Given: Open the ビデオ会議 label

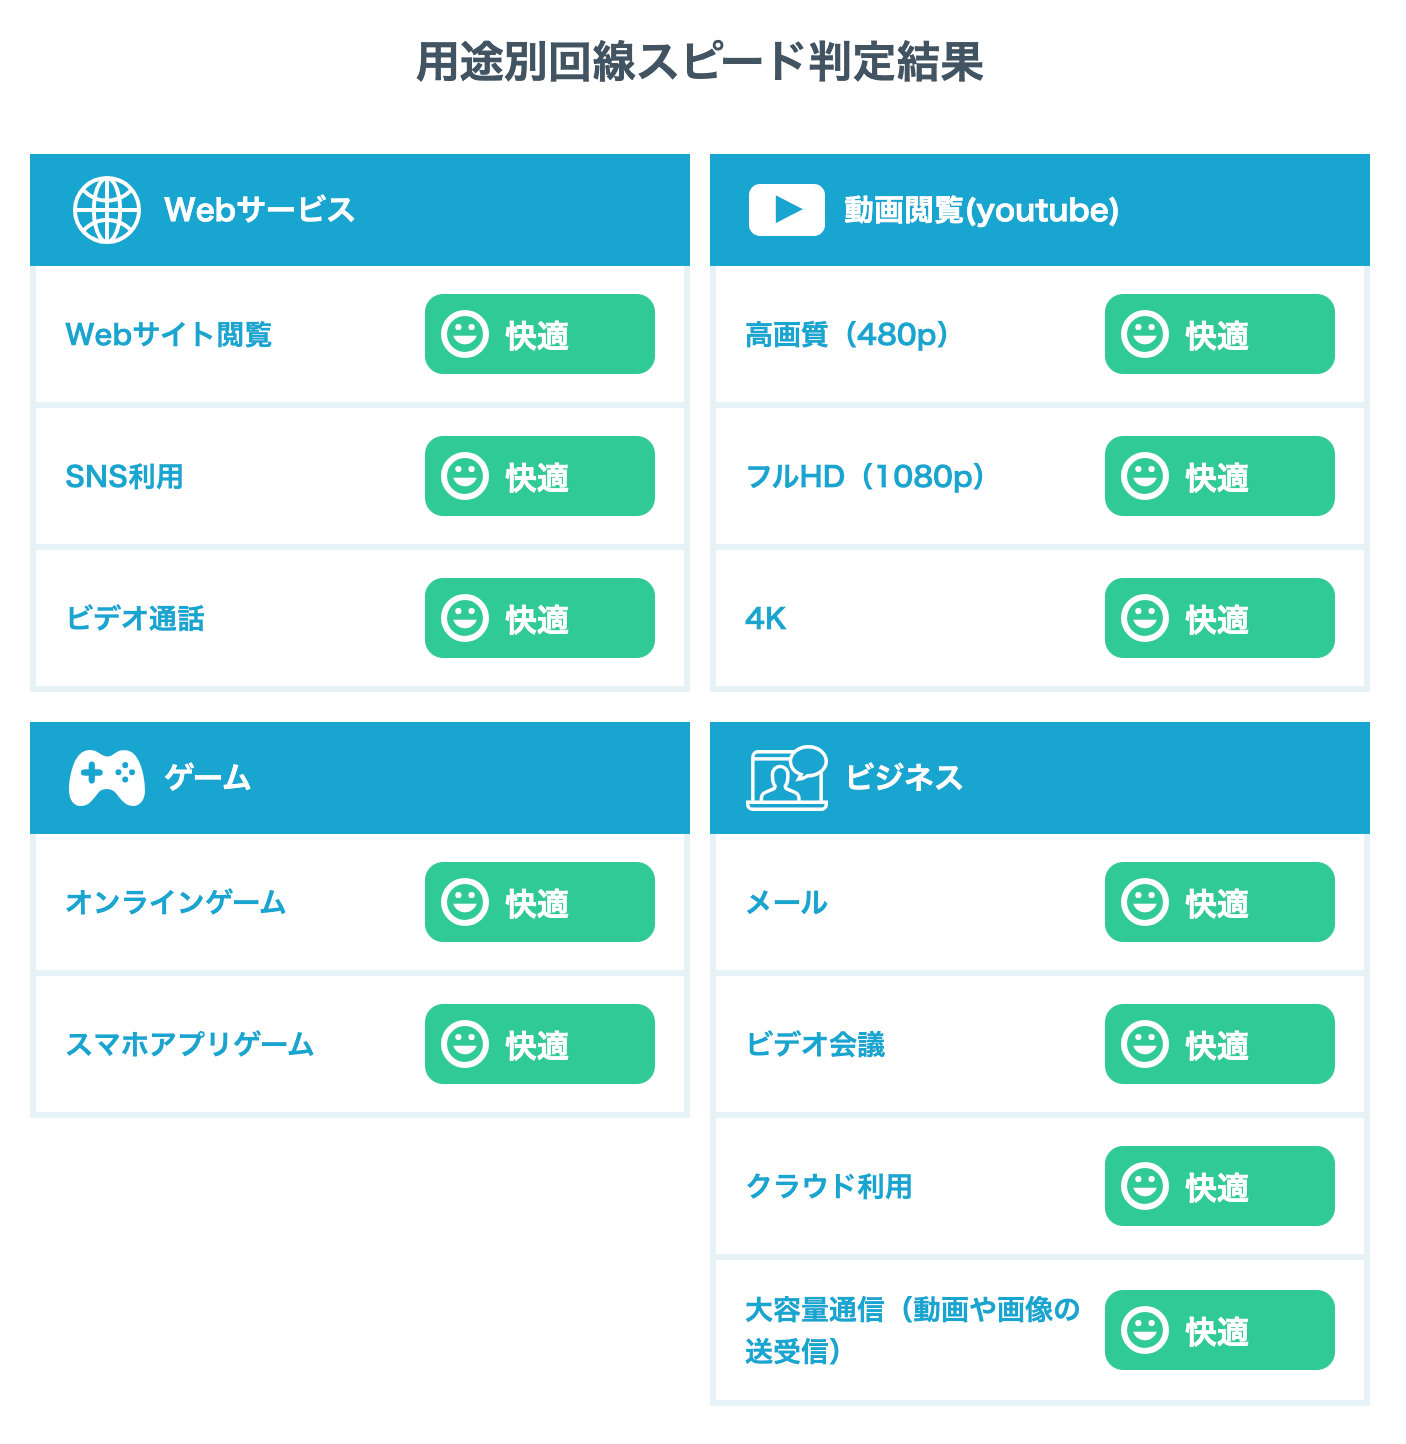Looking at the screenshot, I should pos(815,1045).
